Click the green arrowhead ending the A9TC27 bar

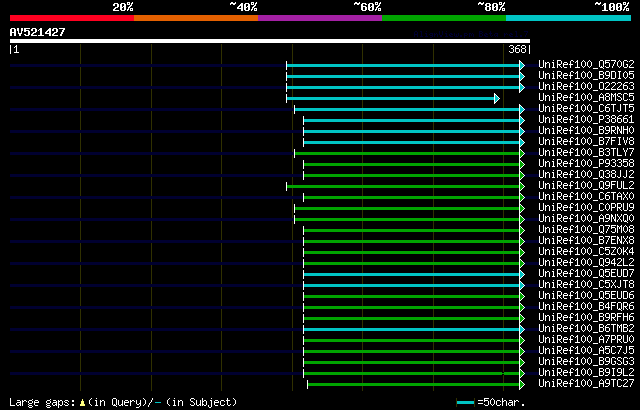pyautogui.click(x=522, y=385)
